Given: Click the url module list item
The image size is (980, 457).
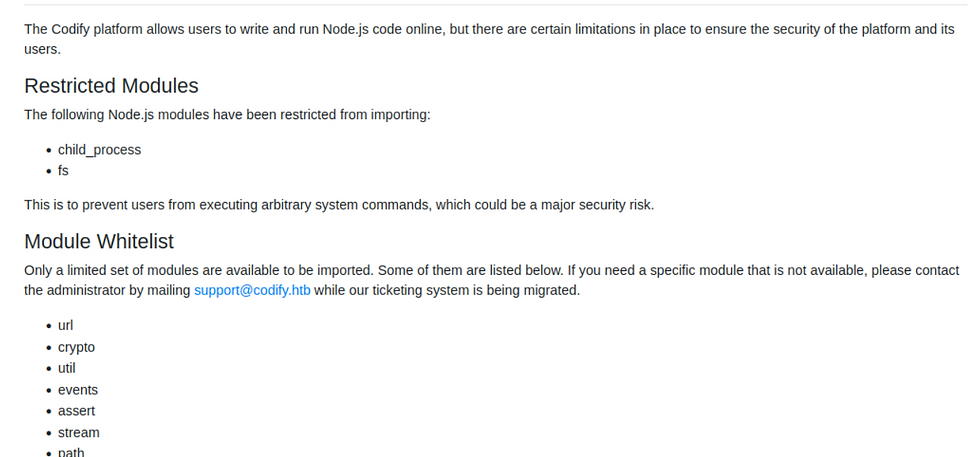Looking at the screenshot, I should click(65, 325).
